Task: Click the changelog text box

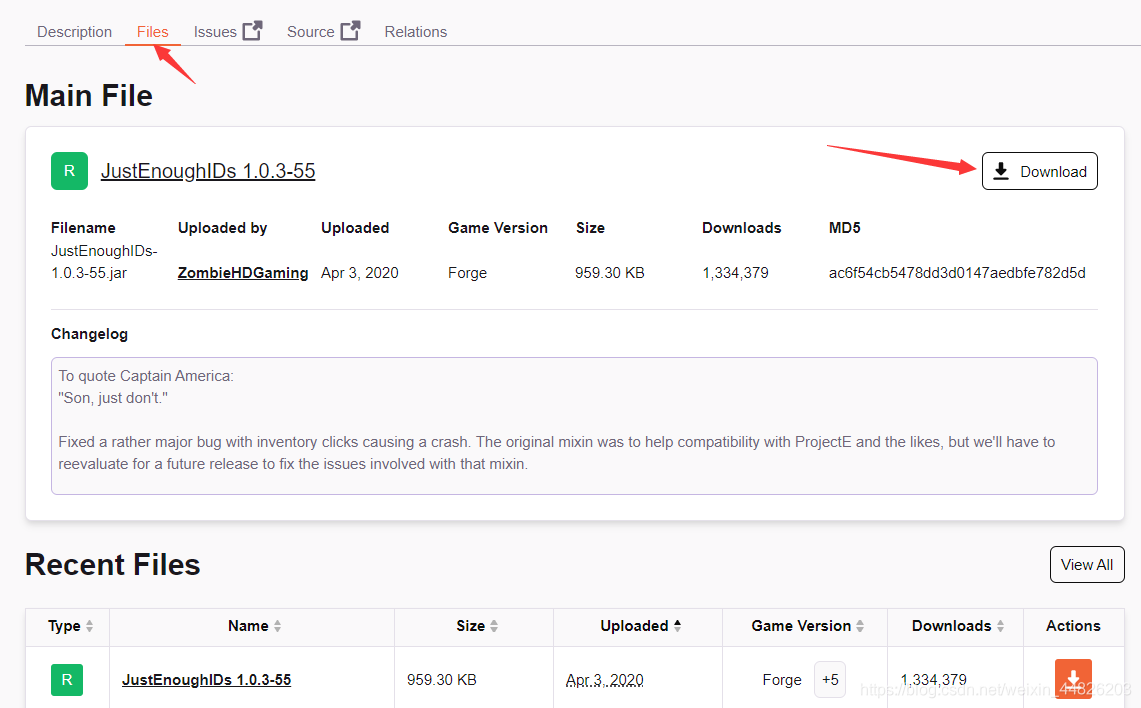Action: click(574, 426)
